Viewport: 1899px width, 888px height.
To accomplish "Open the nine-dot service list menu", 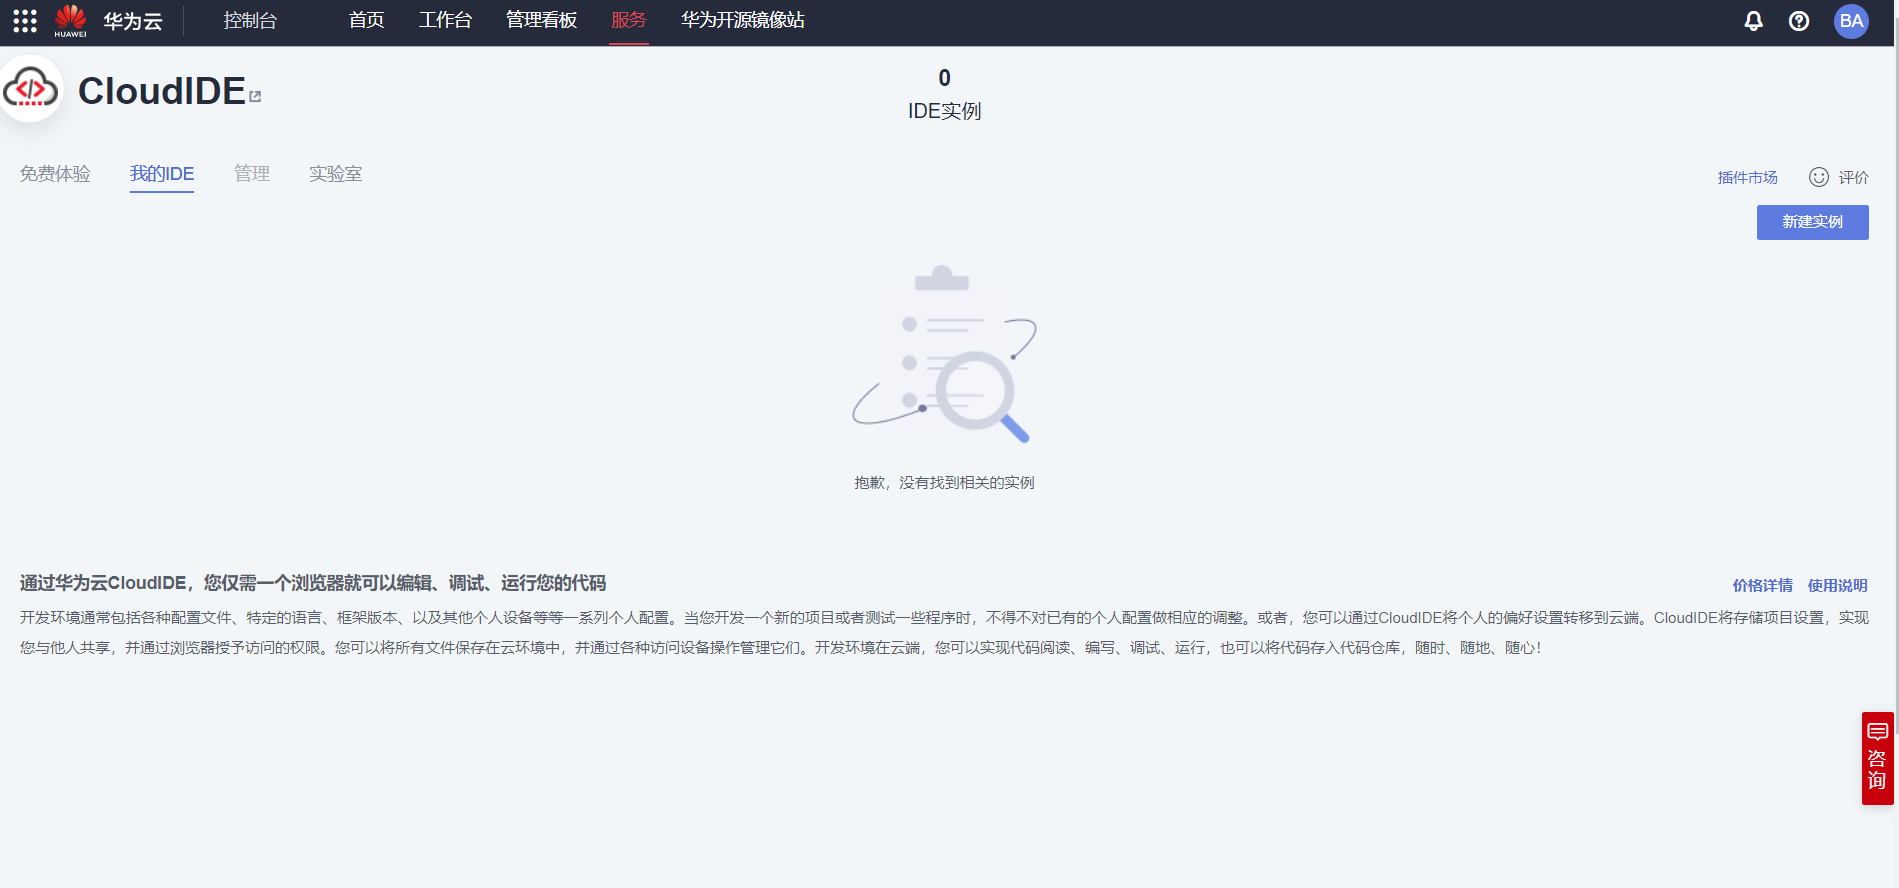I will coord(25,21).
